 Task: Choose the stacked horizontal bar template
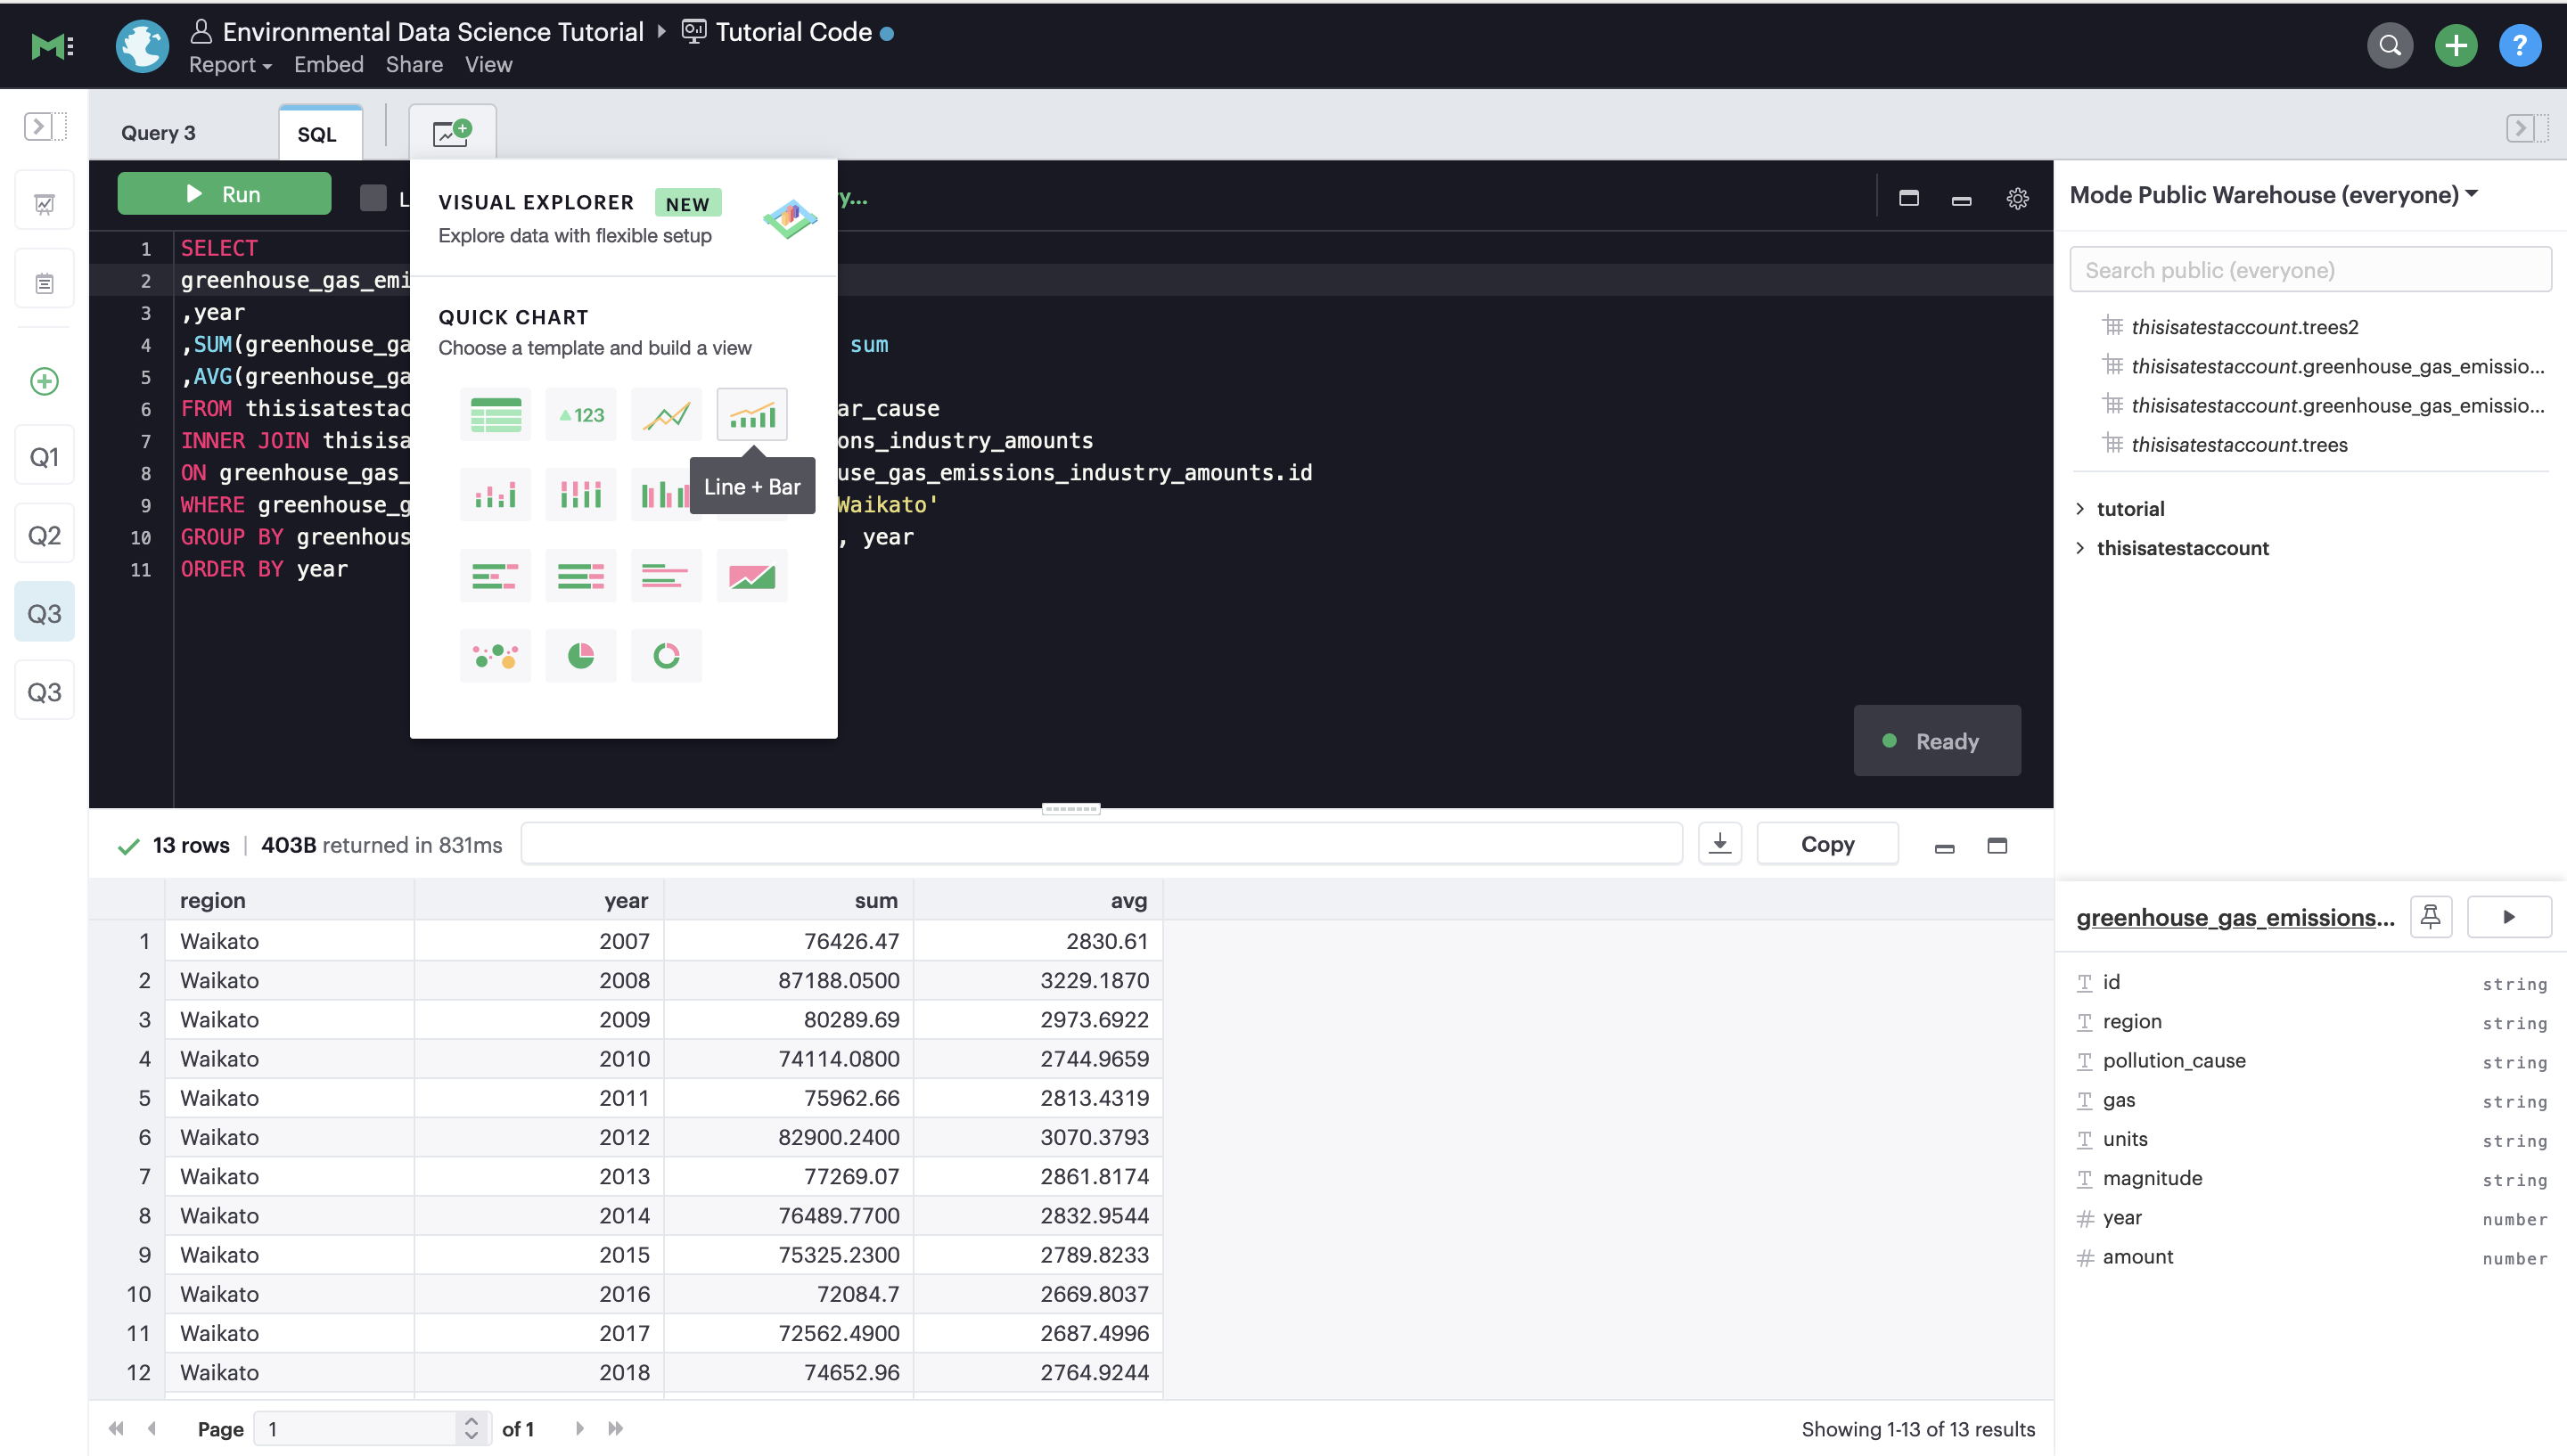pyautogui.click(x=495, y=575)
